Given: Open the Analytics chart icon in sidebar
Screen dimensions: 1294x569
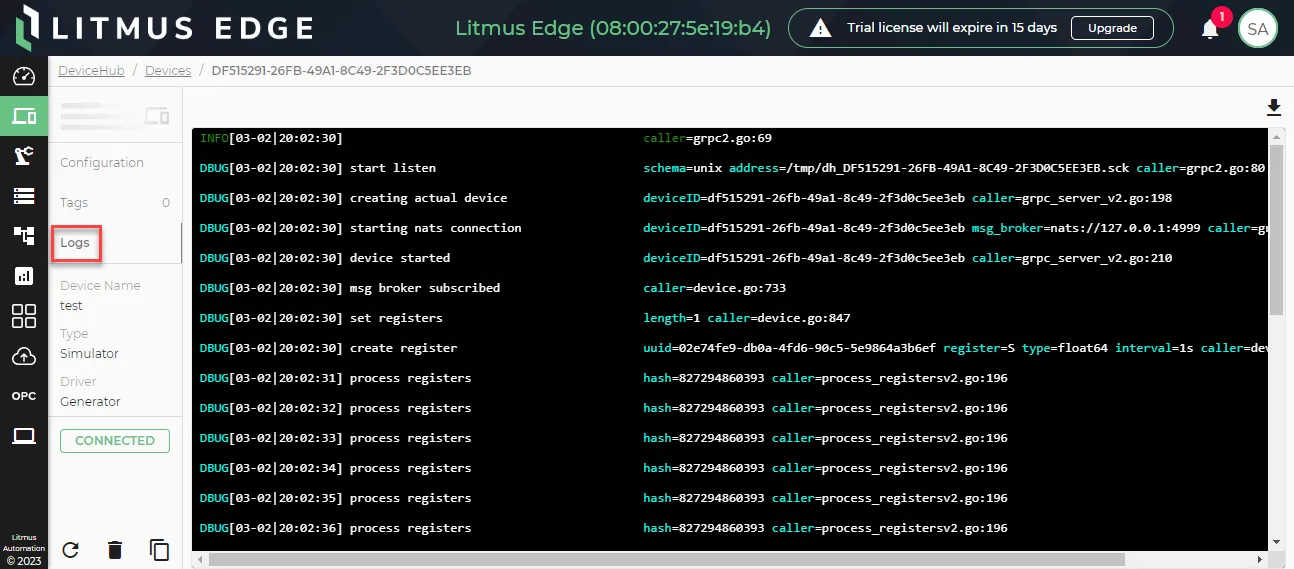Looking at the screenshot, I should click(x=24, y=276).
